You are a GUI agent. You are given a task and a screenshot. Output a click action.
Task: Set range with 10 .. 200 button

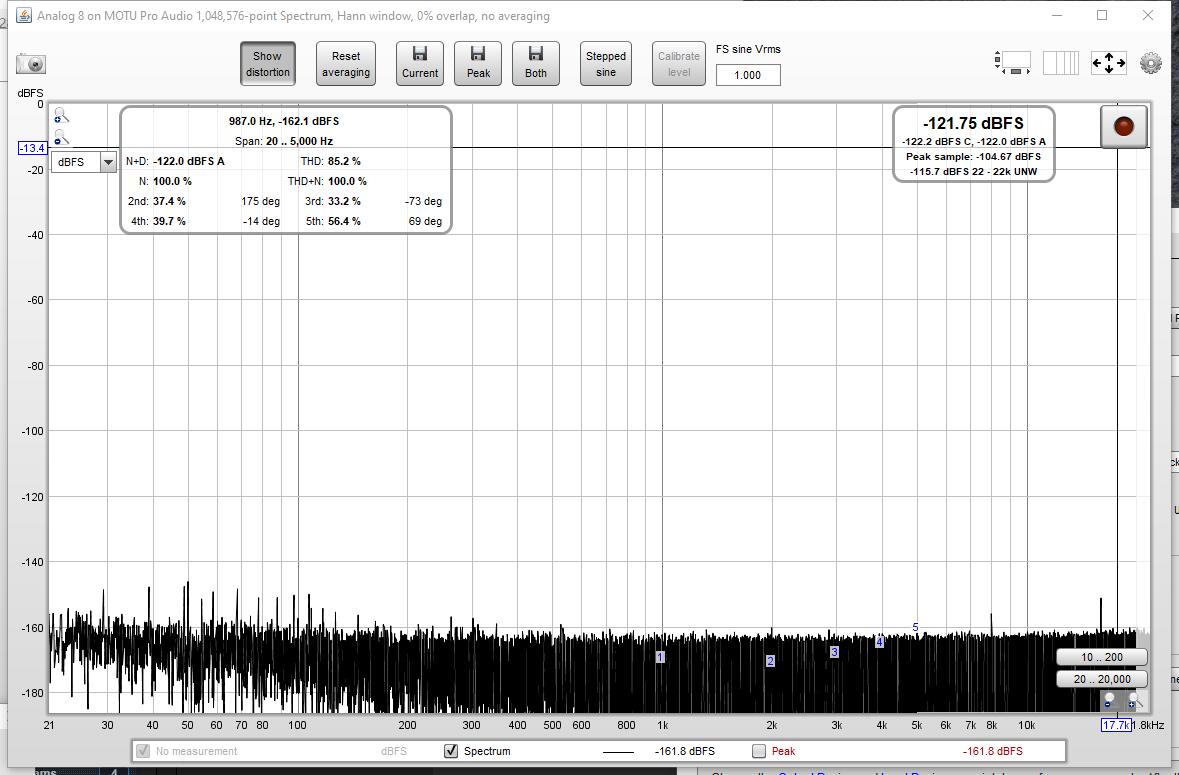coord(1102,657)
